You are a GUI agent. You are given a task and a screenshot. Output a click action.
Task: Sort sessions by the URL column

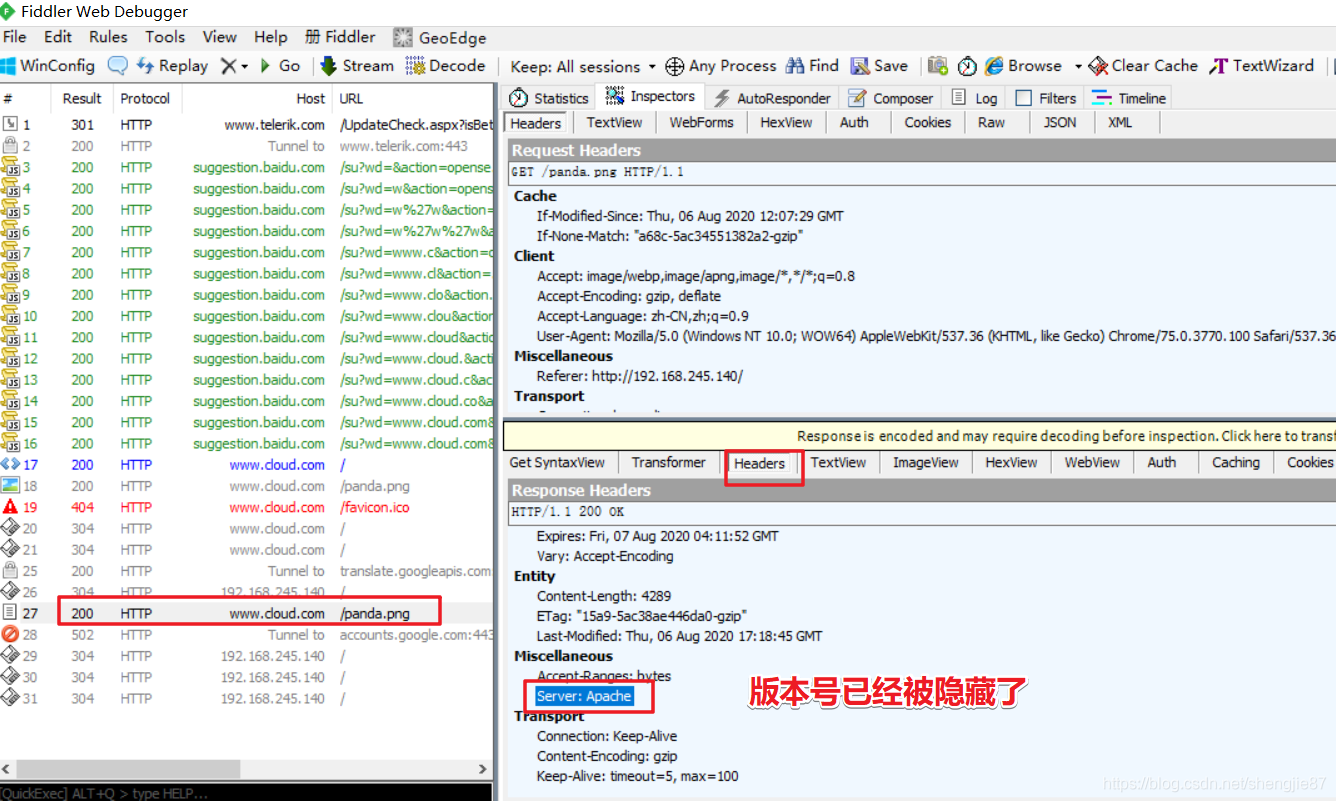pos(413,98)
